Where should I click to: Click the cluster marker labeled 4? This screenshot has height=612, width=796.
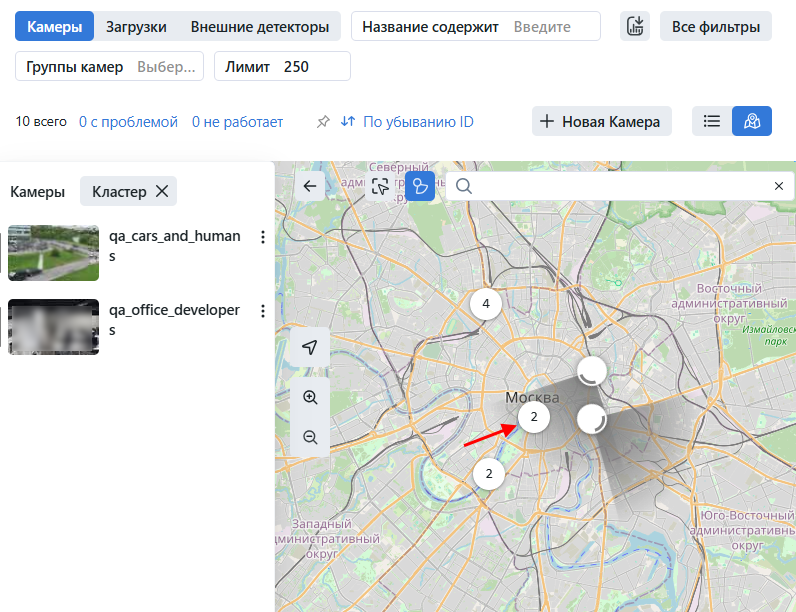tap(486, 303)
